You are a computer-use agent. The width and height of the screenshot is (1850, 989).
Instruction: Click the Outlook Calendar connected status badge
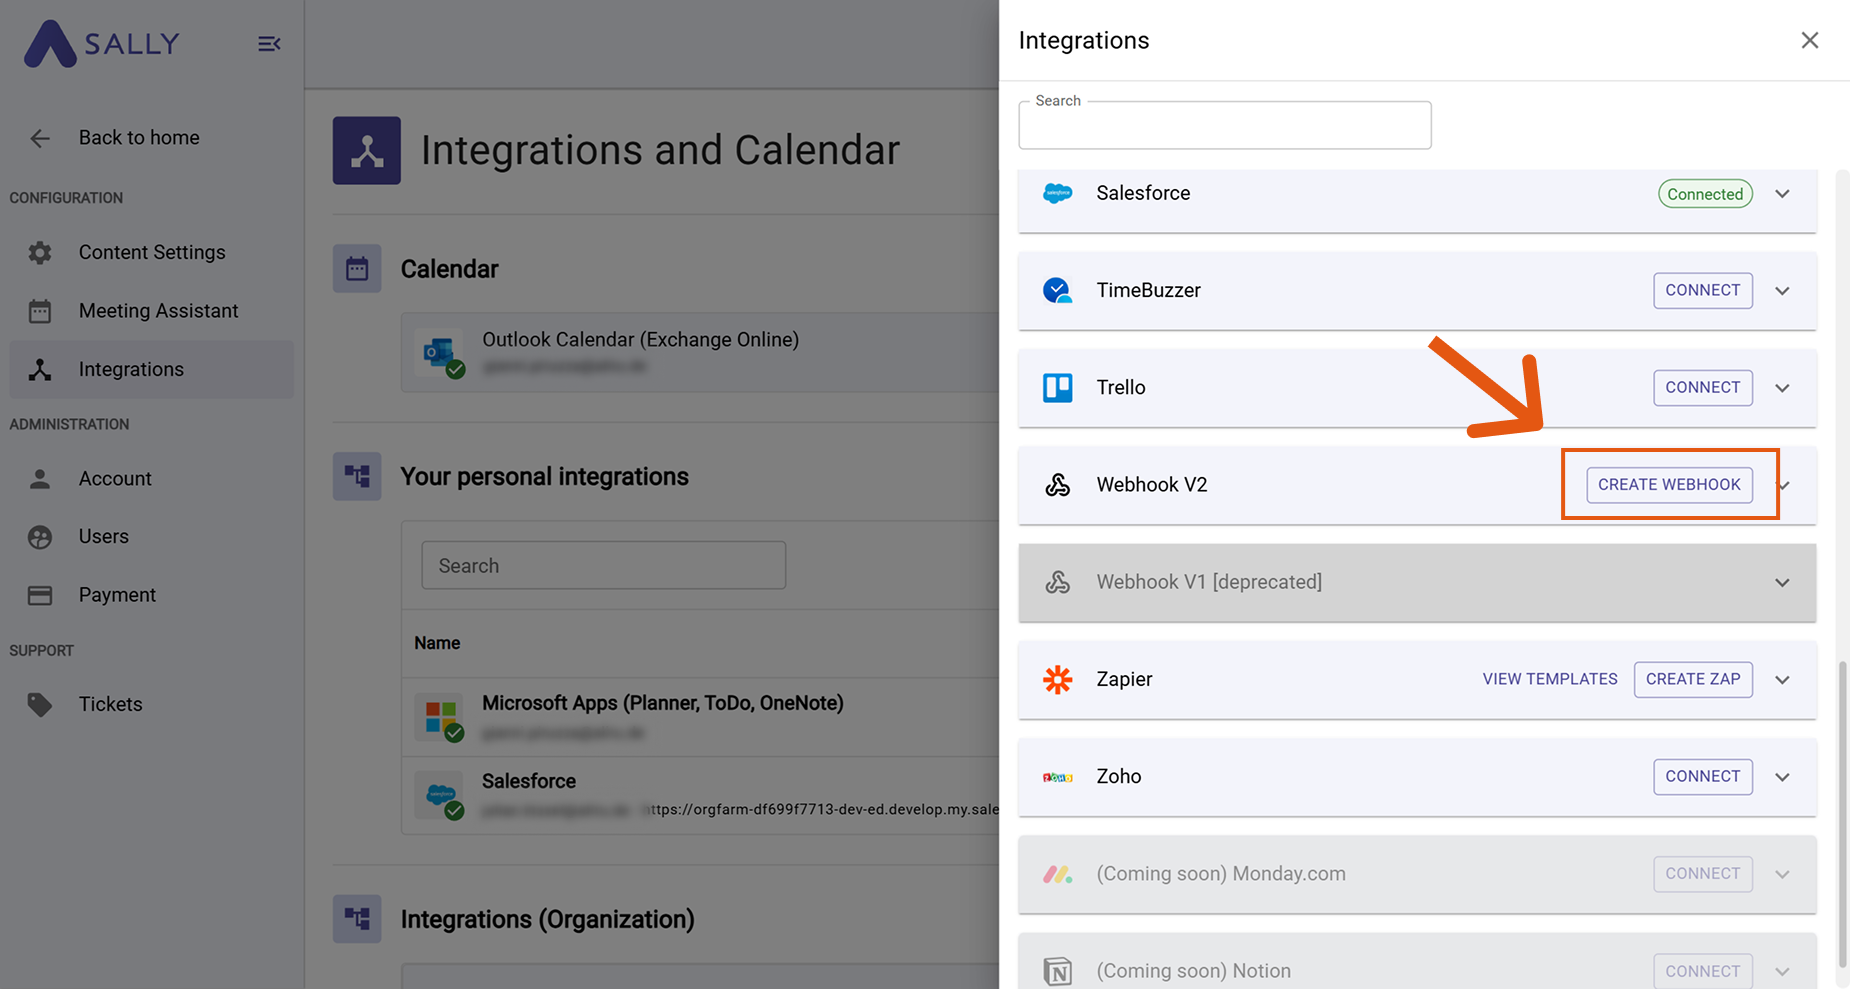(x=456, y=368)
